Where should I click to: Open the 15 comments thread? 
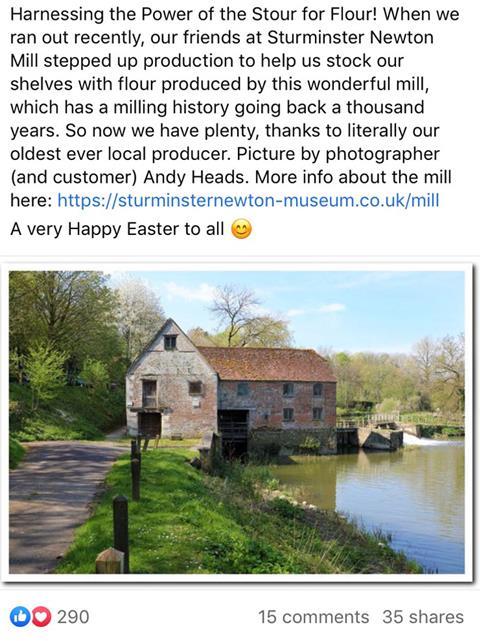(313, 617)
